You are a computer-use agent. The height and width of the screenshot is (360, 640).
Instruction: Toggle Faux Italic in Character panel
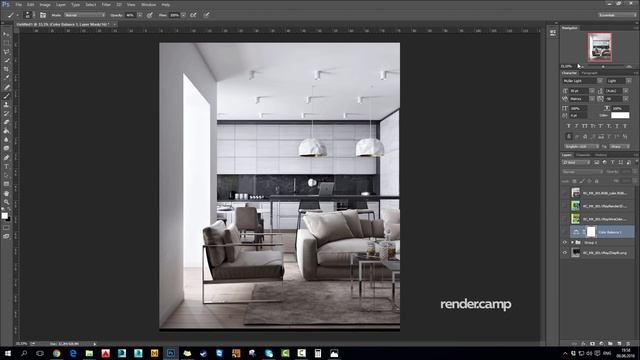[576, 126]
